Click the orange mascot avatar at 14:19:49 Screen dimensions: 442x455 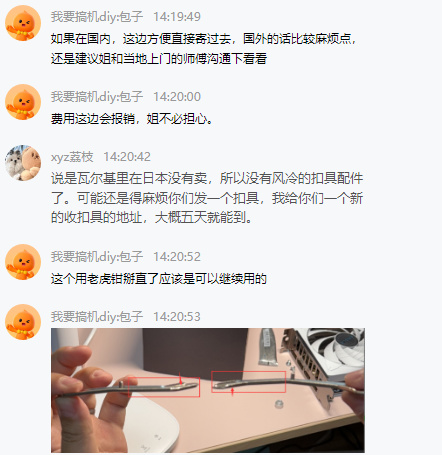click(23, 23)
